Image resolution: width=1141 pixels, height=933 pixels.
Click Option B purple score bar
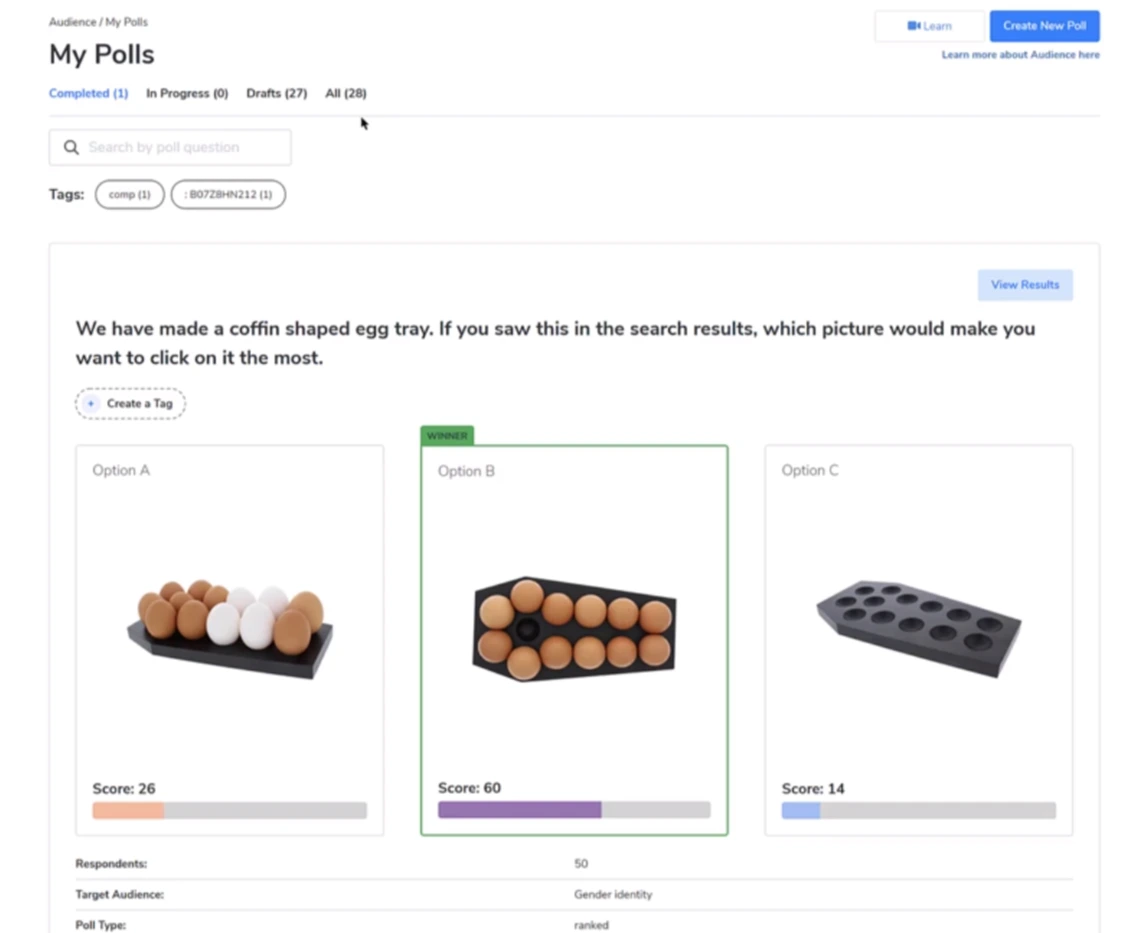520,810
